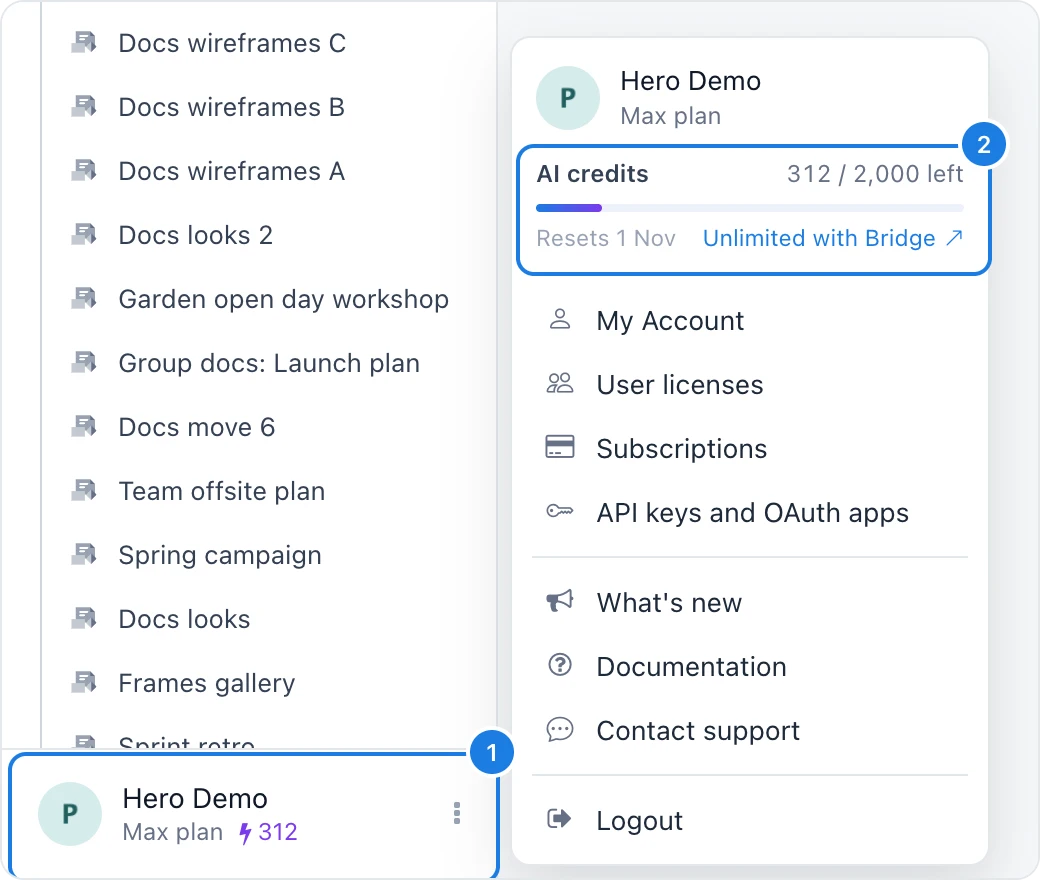Click the chat bubble icon beside Contact support
1040x880 pixels.
point(560,729)
